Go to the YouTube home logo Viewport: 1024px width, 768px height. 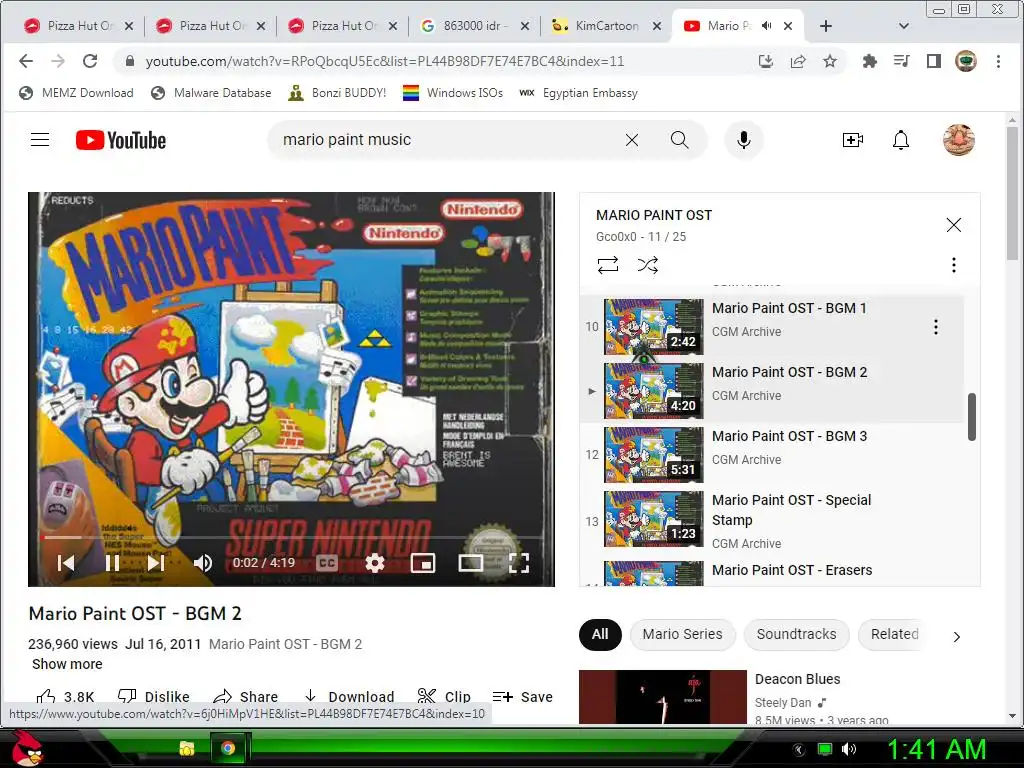pos(121,140)
